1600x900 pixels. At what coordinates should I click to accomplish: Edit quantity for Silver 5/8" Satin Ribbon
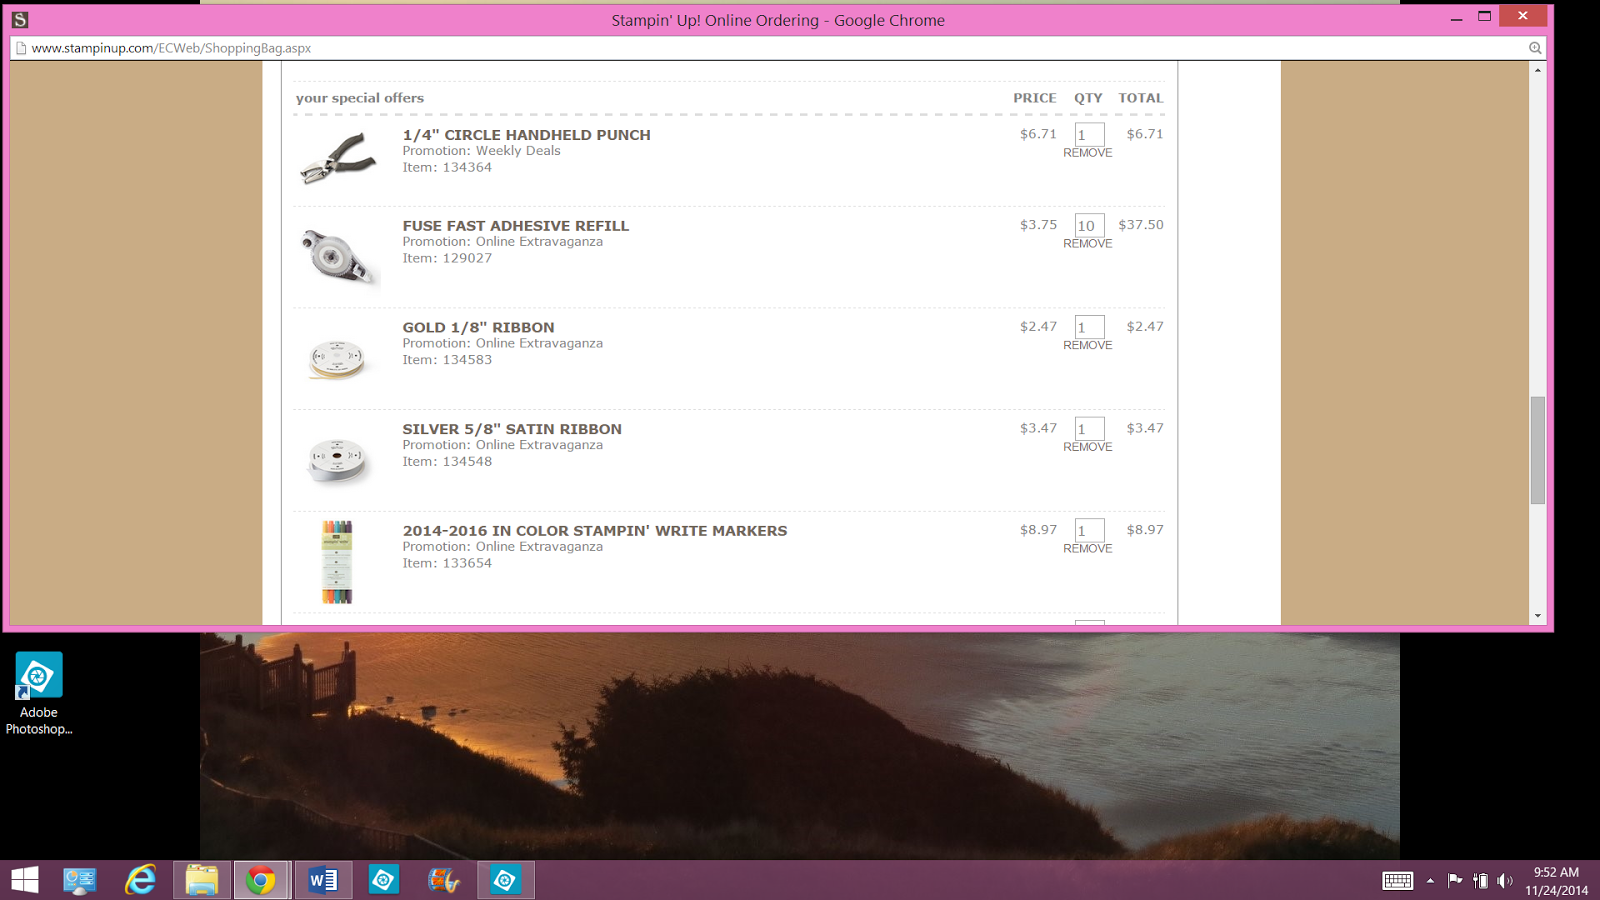[x=1089, y=429]
